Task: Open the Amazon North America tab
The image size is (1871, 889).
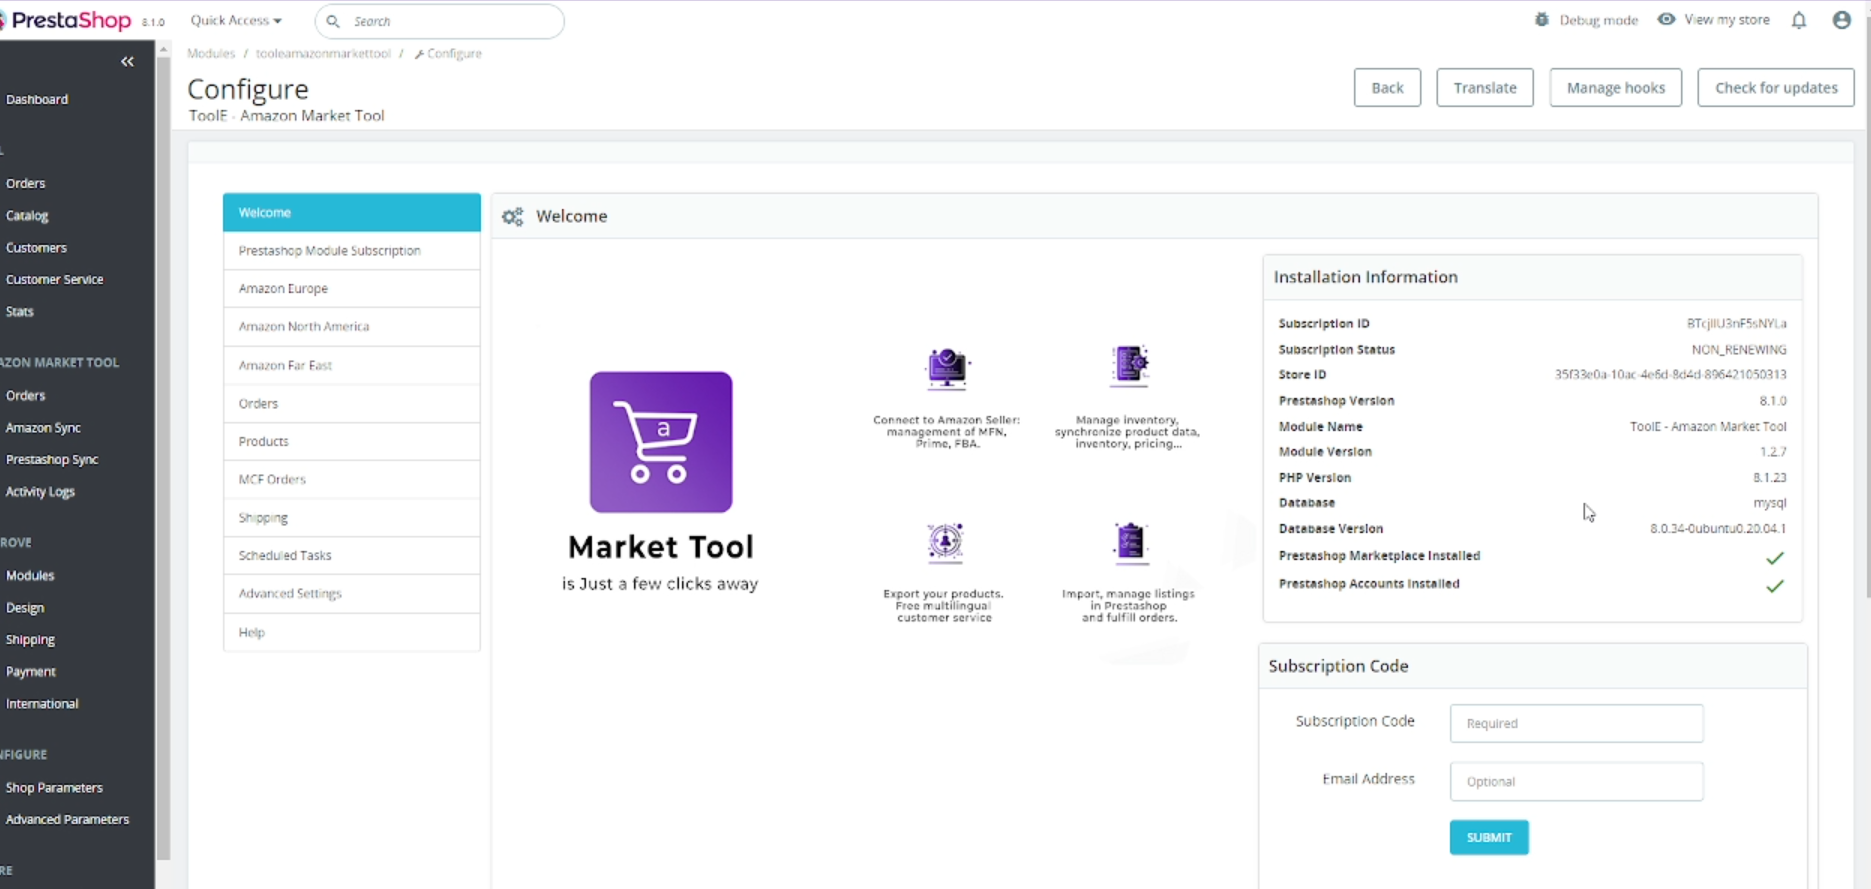Action: pyautogui.click(x=352, y=327)
